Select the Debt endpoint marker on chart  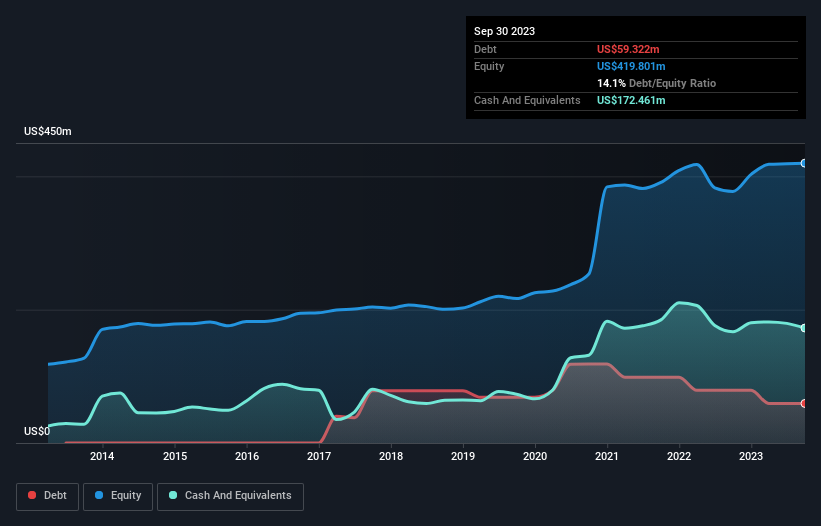tap(804, 404)
